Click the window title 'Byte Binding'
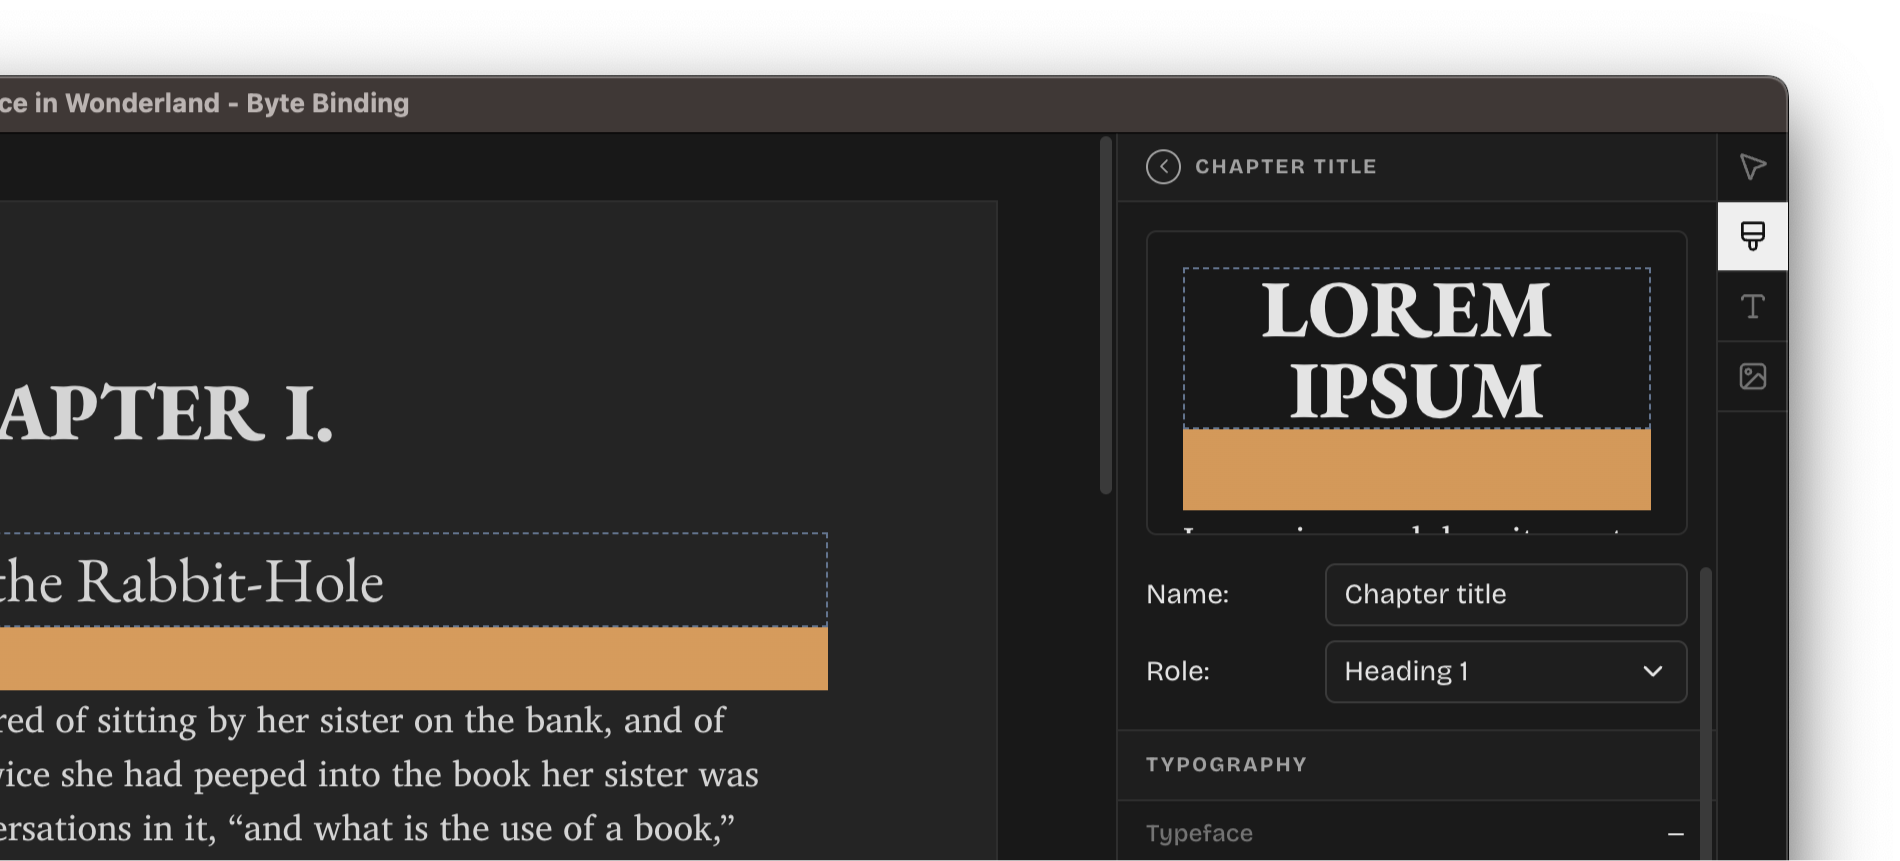Image resolution: width=1900 pixels, height=861 pixels. (328, 104)
